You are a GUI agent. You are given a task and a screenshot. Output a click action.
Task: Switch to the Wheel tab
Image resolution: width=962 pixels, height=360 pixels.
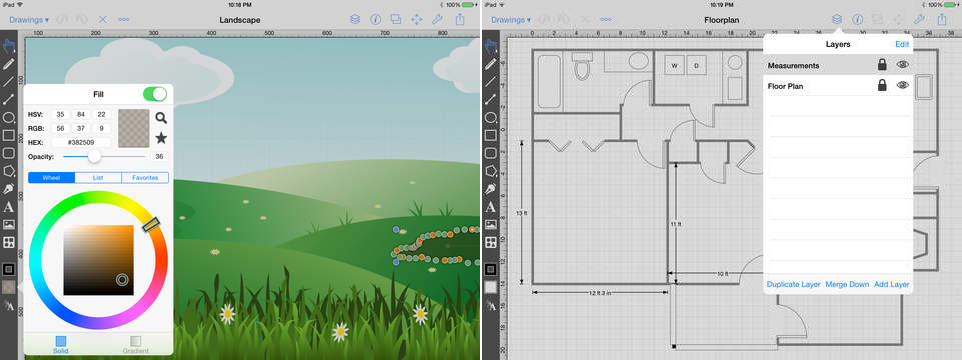tap(51, 178)
